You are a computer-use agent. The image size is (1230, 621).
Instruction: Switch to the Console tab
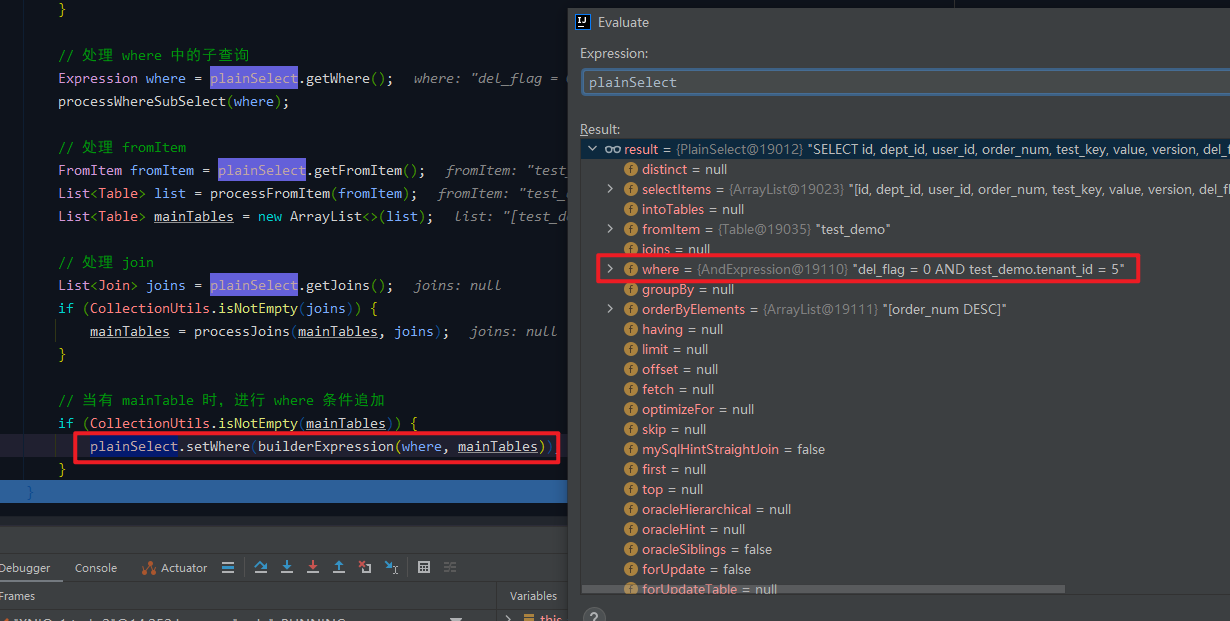96,568
